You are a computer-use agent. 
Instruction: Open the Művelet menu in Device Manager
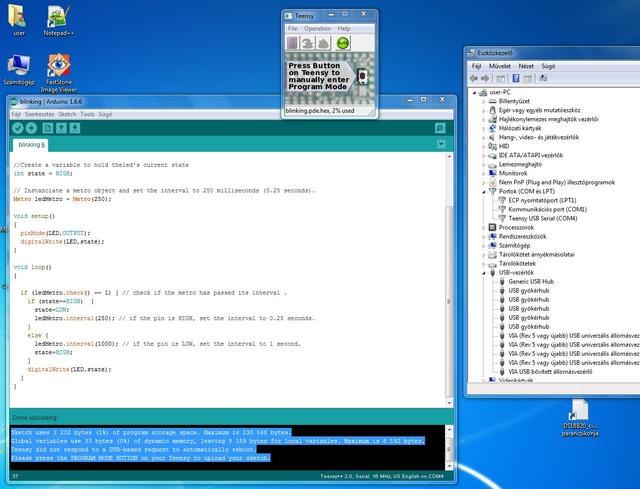click(500, 65)
